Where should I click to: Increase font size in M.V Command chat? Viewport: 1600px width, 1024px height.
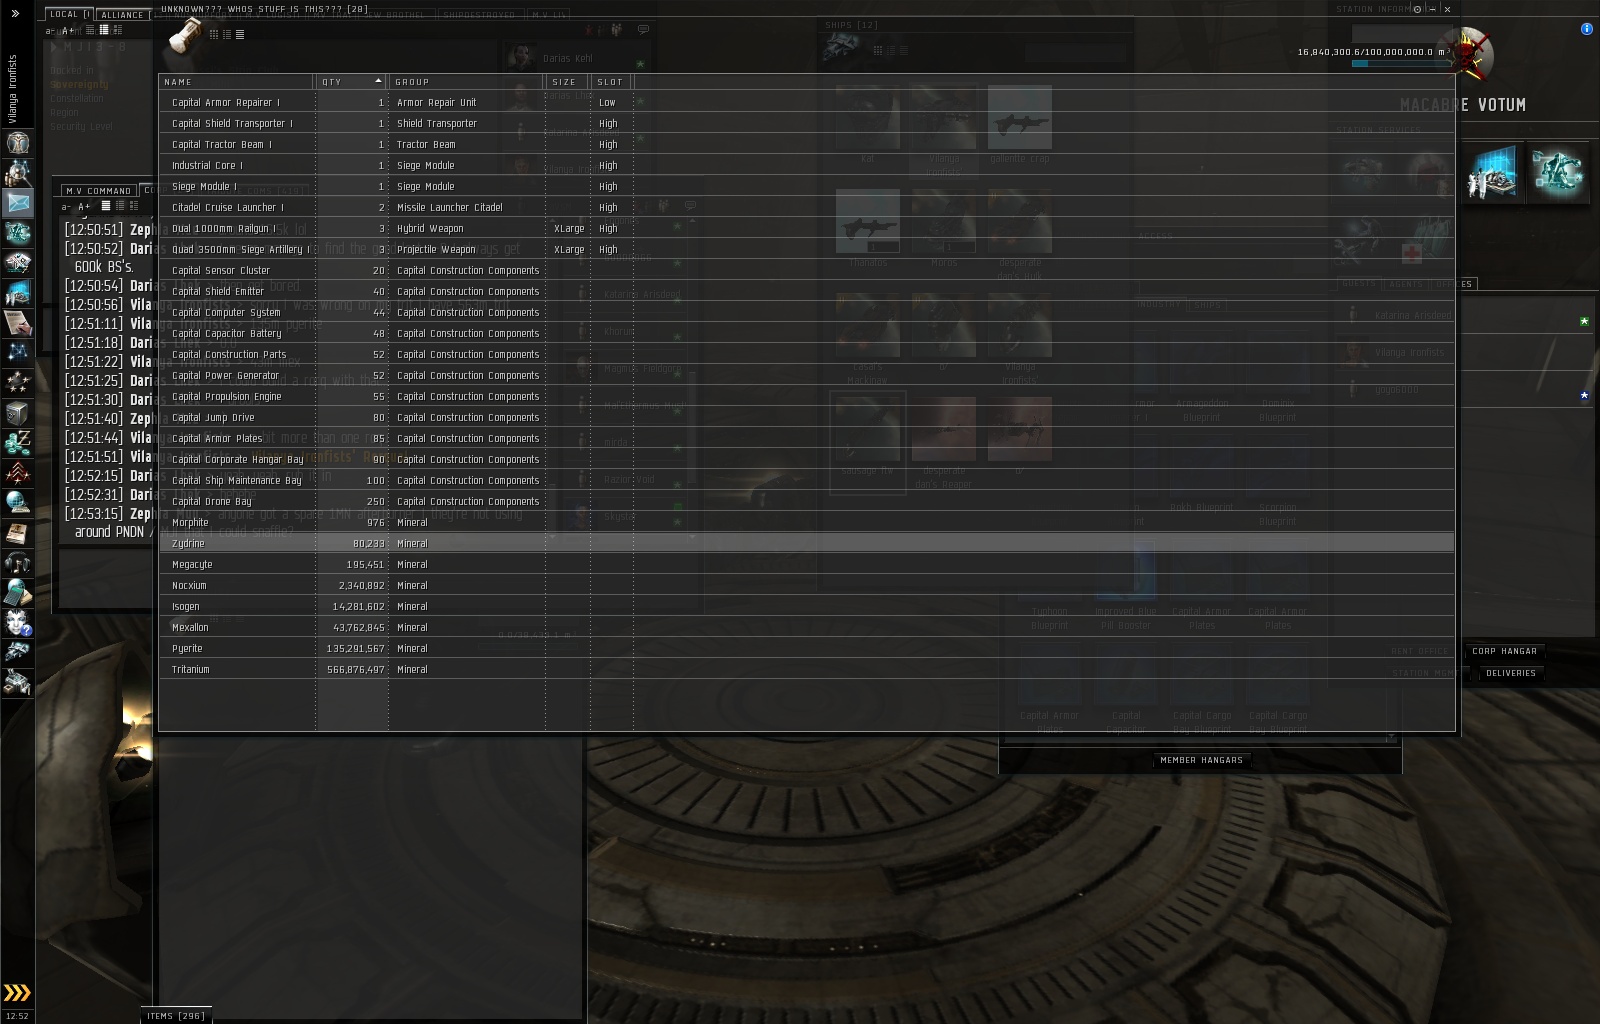84,207
